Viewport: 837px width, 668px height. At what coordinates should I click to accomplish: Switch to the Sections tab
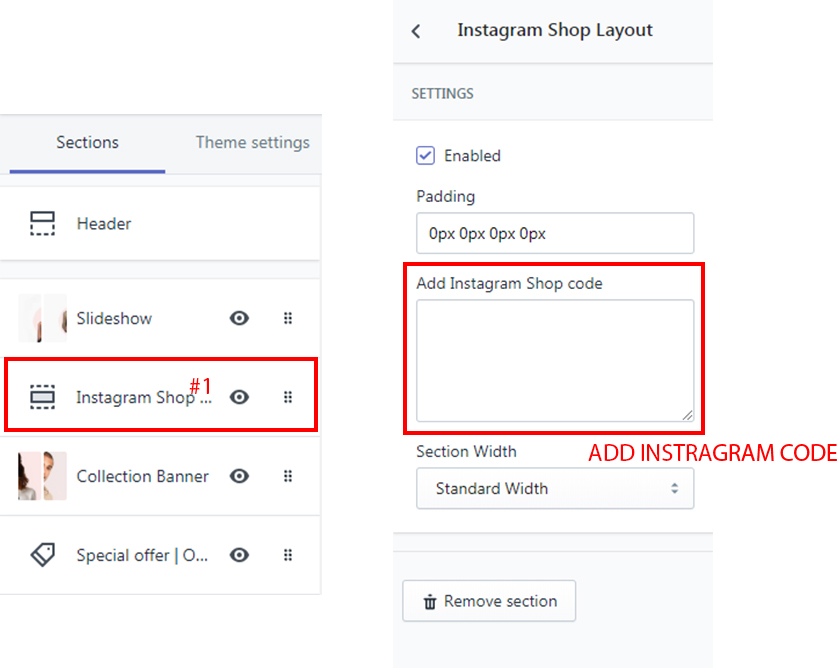point(87,142)
